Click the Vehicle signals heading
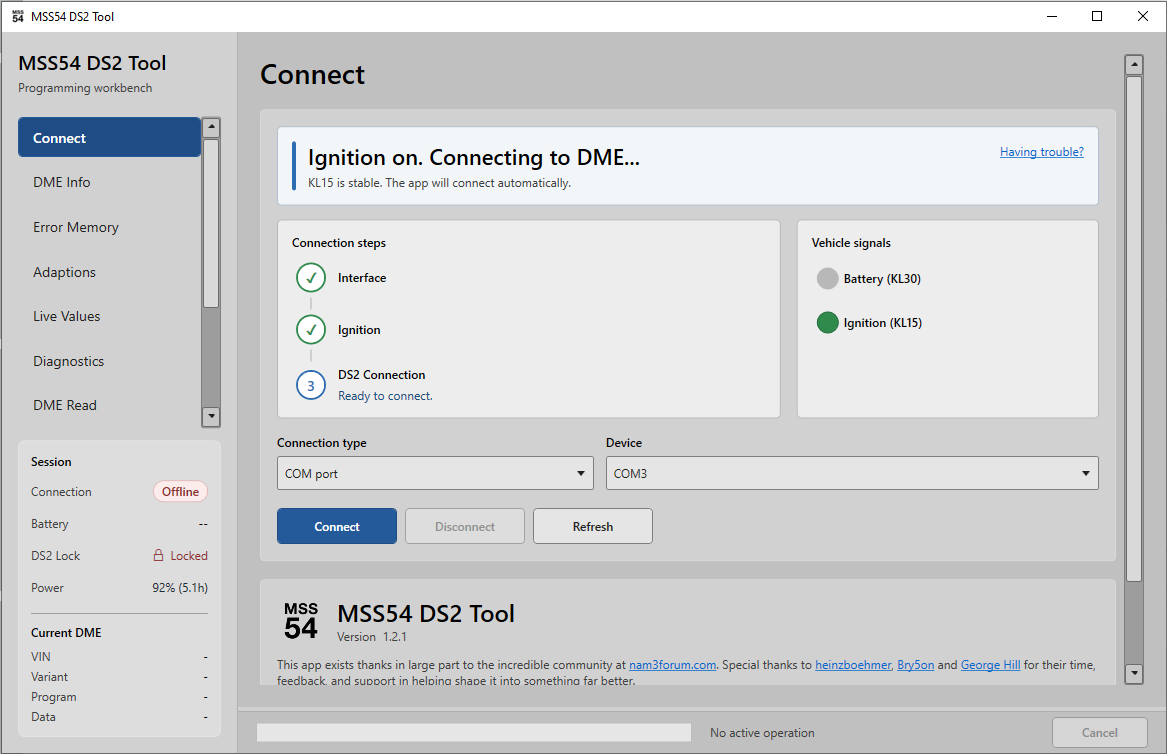1167x754 pixels. pyautogui.click(x=851, y=243)
